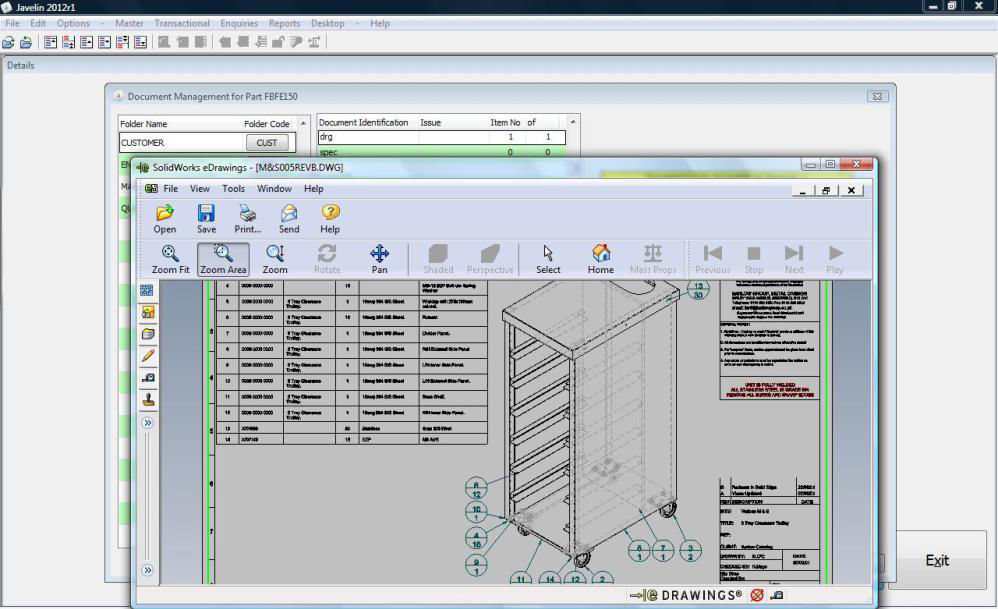Select the Zoom Fit tool
Viewport: 998px width, 609px height.
(x=170, y=259)
